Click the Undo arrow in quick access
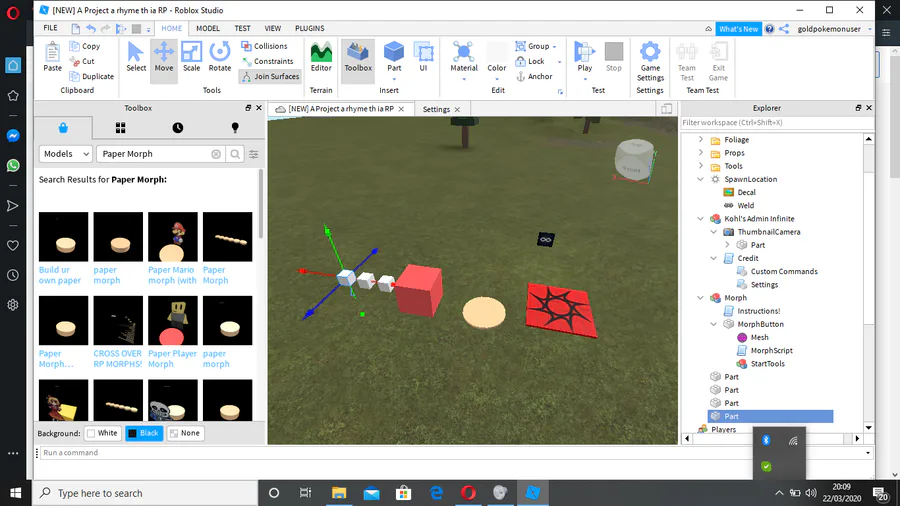900x506 pixels. 91,28
